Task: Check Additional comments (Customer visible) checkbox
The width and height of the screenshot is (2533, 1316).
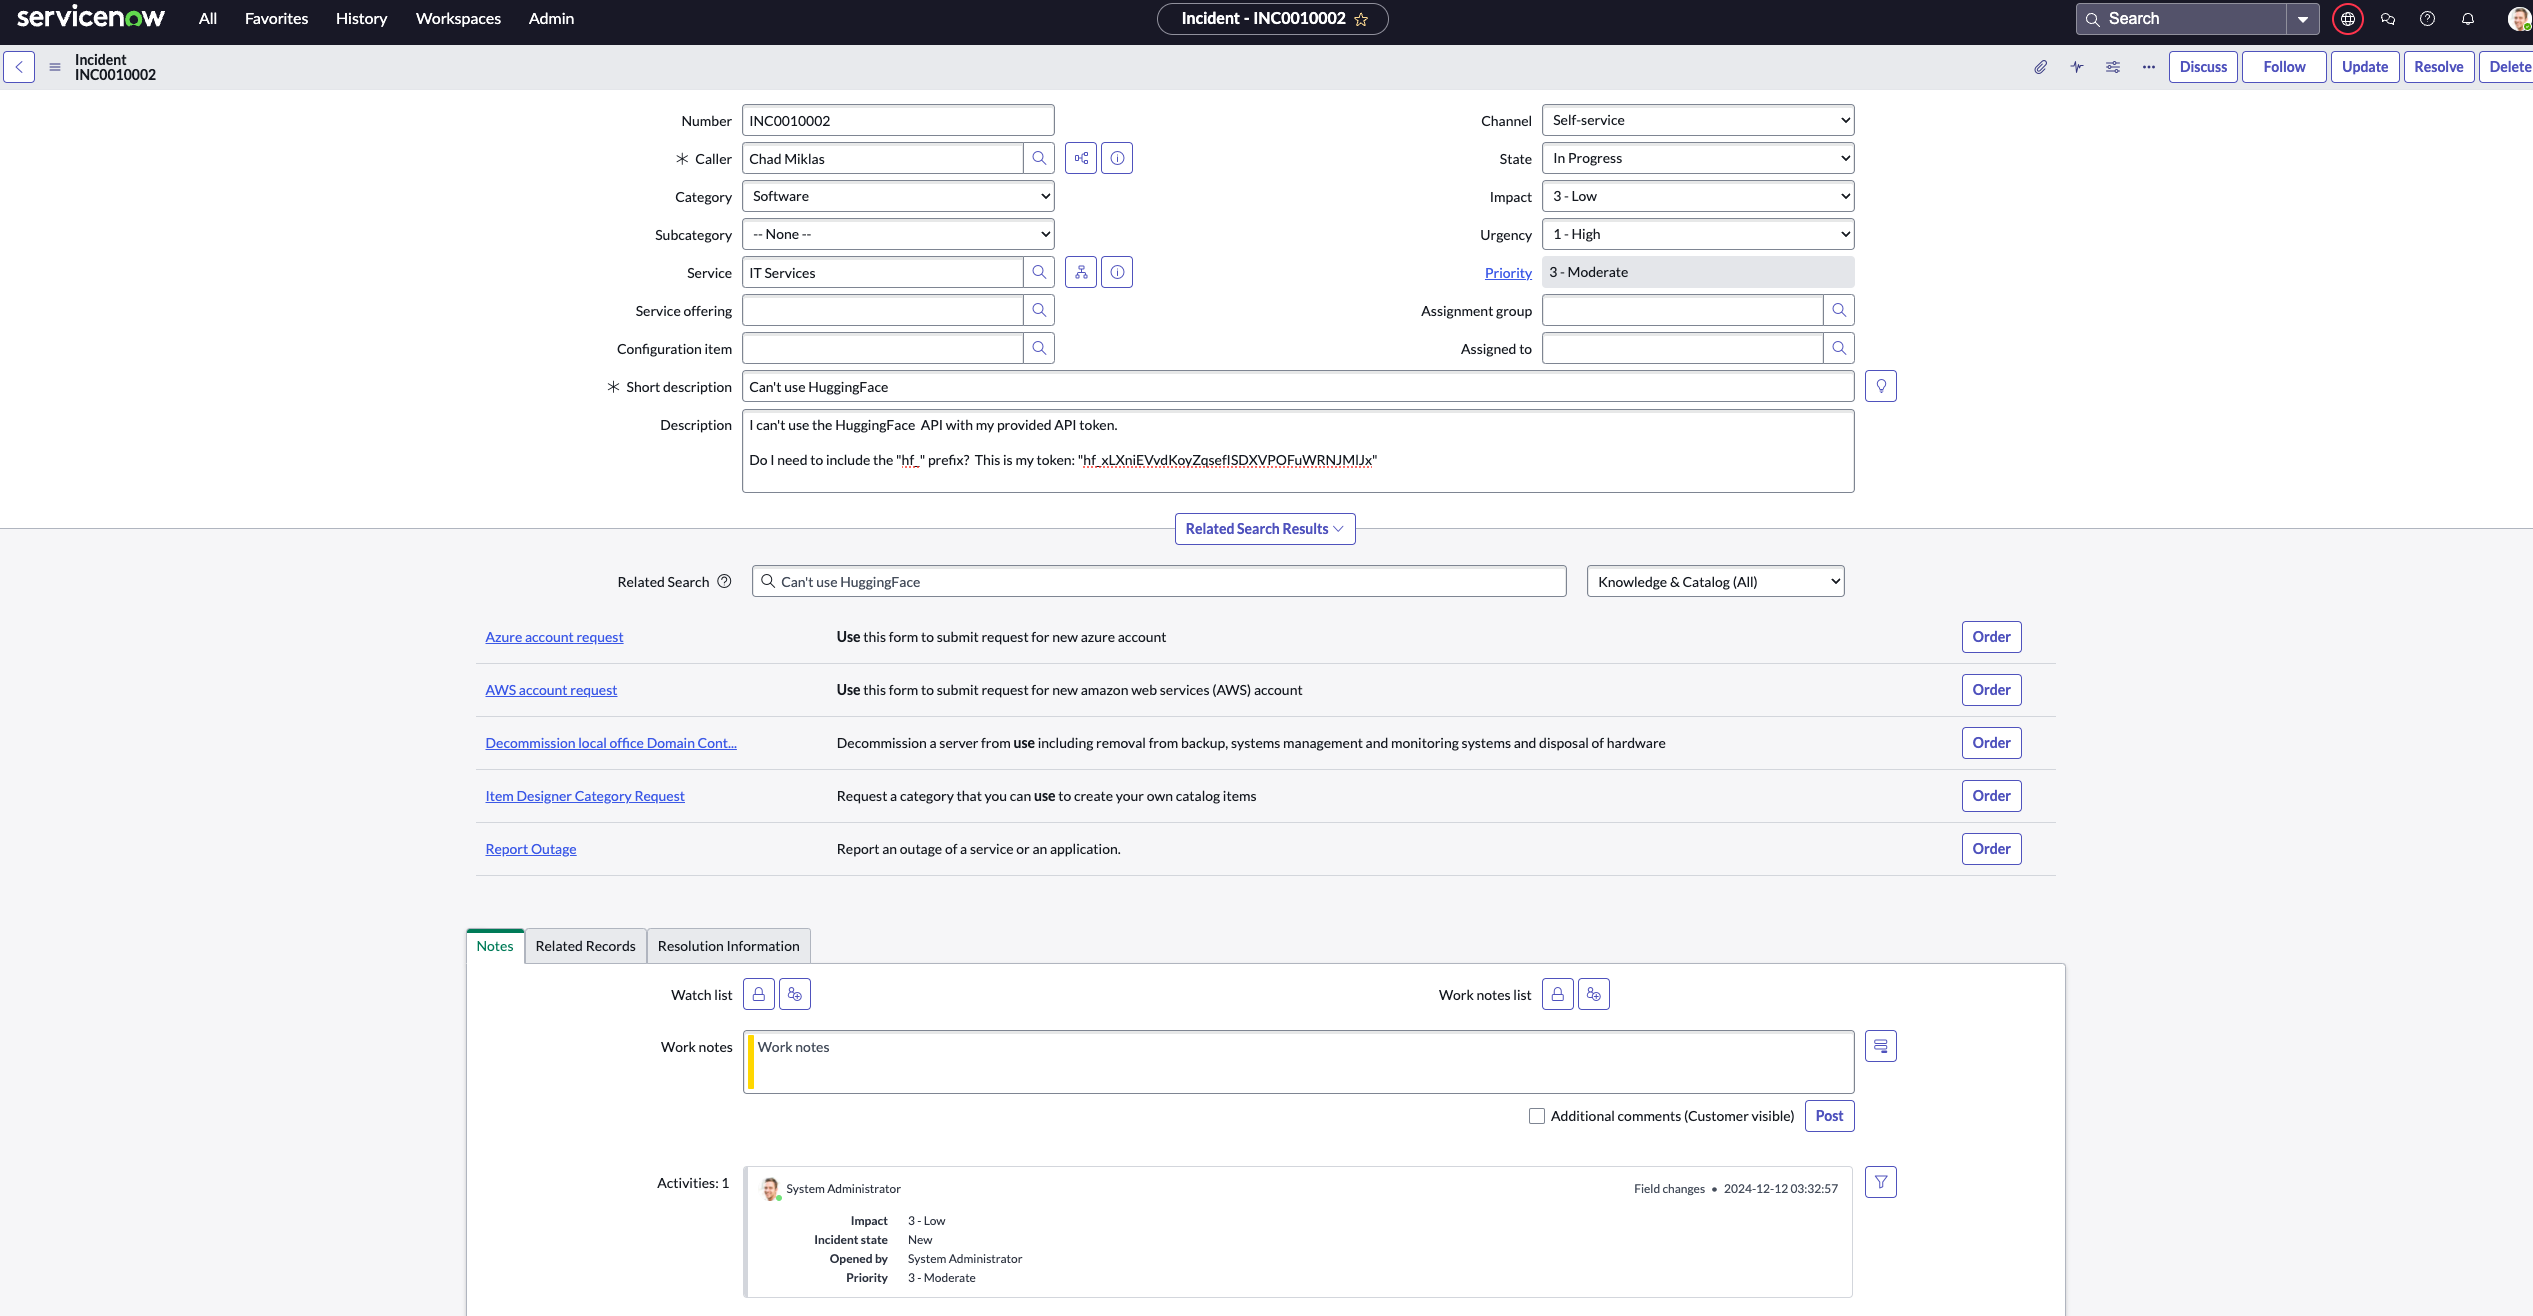Action: pos(1537,1116)
